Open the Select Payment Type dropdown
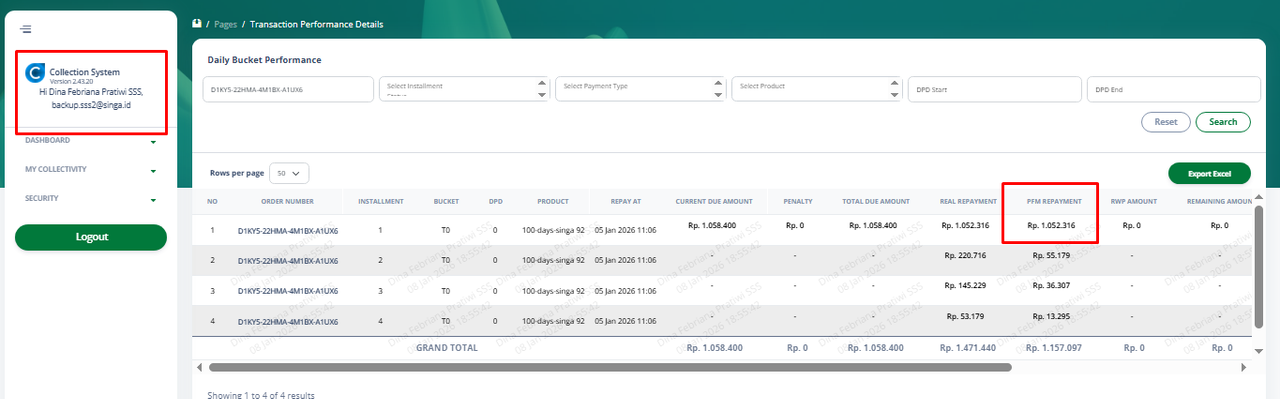 tap(640, 89)
